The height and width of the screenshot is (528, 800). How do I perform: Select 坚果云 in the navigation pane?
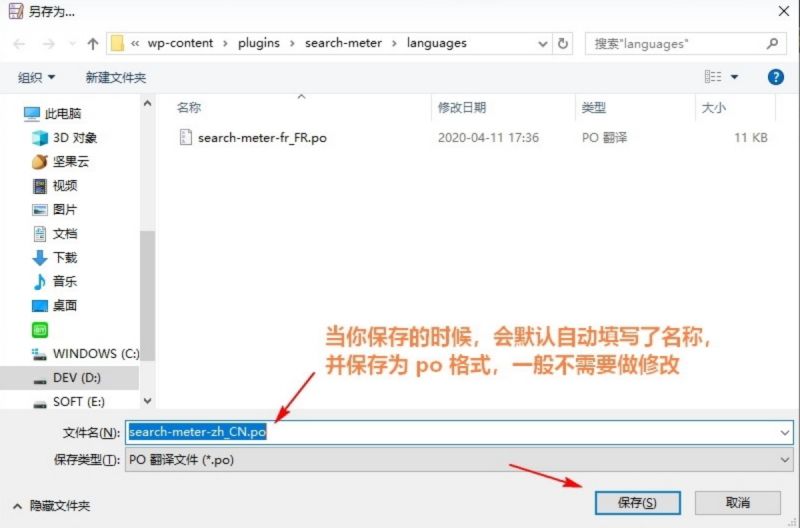point(70,162)
